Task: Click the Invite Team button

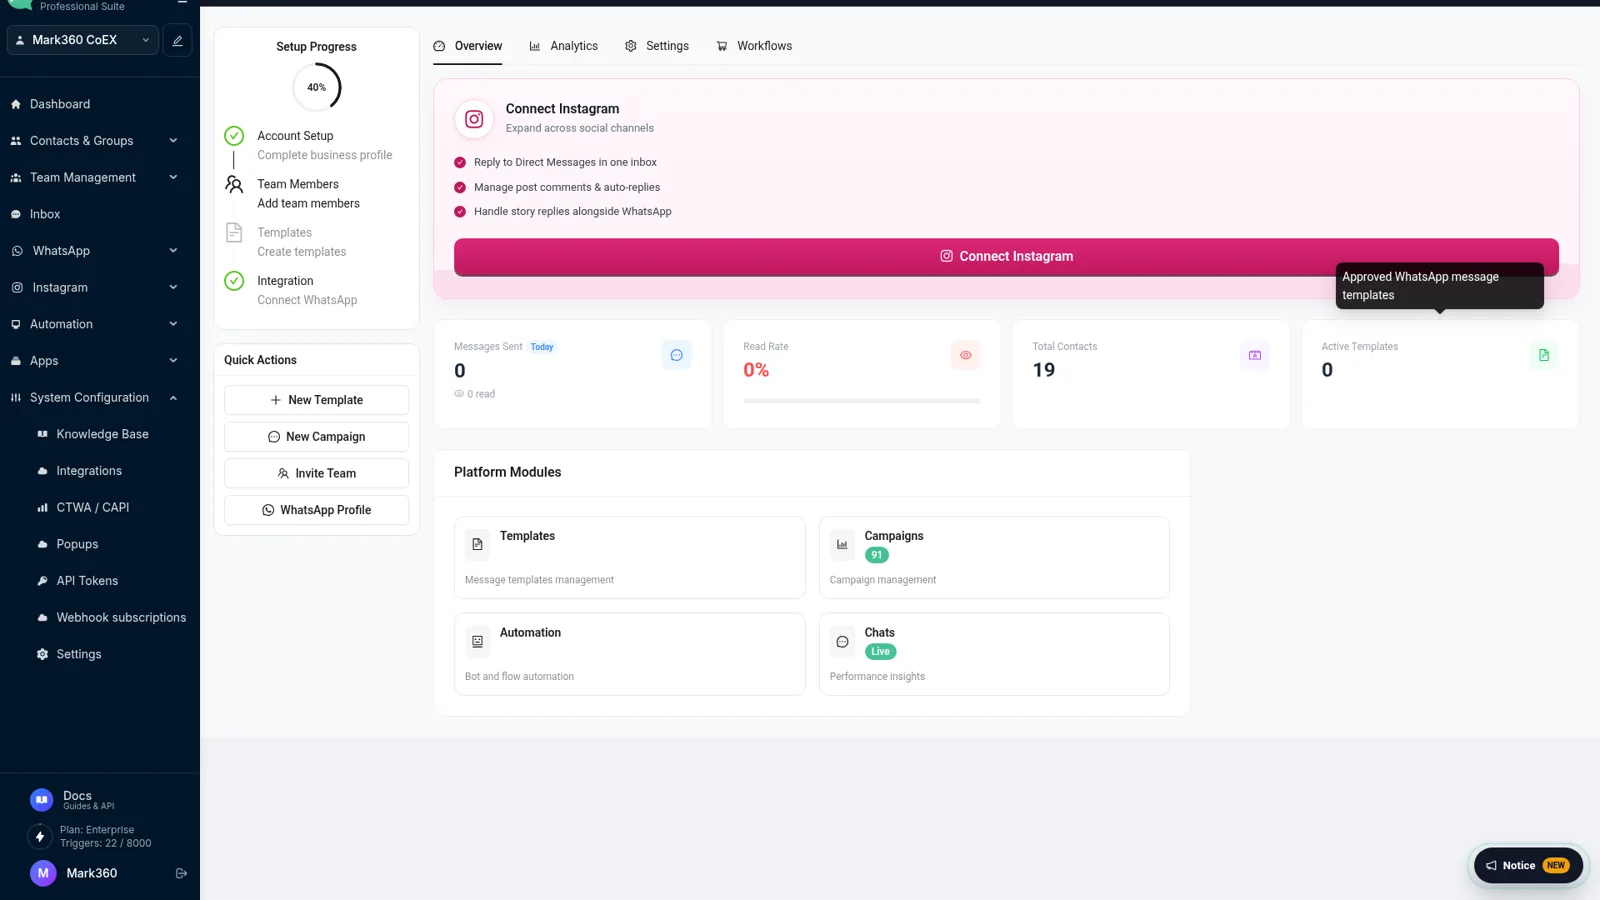Action: point(316,474)
